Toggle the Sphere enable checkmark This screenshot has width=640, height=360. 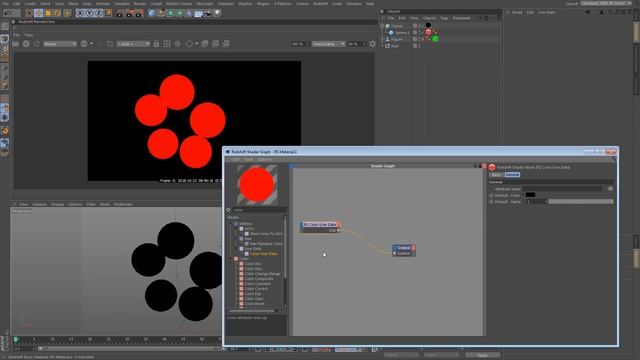[421, 32]
